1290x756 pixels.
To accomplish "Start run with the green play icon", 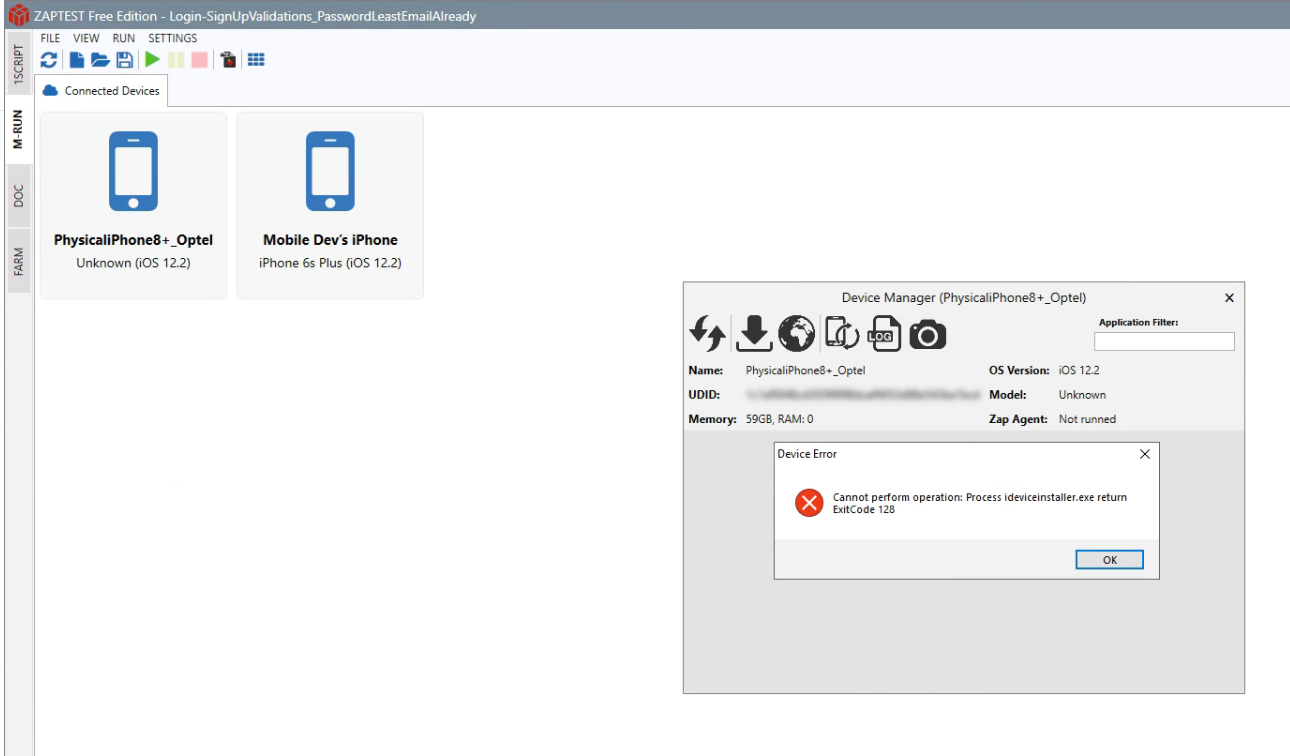I will (x=152, y=60).
